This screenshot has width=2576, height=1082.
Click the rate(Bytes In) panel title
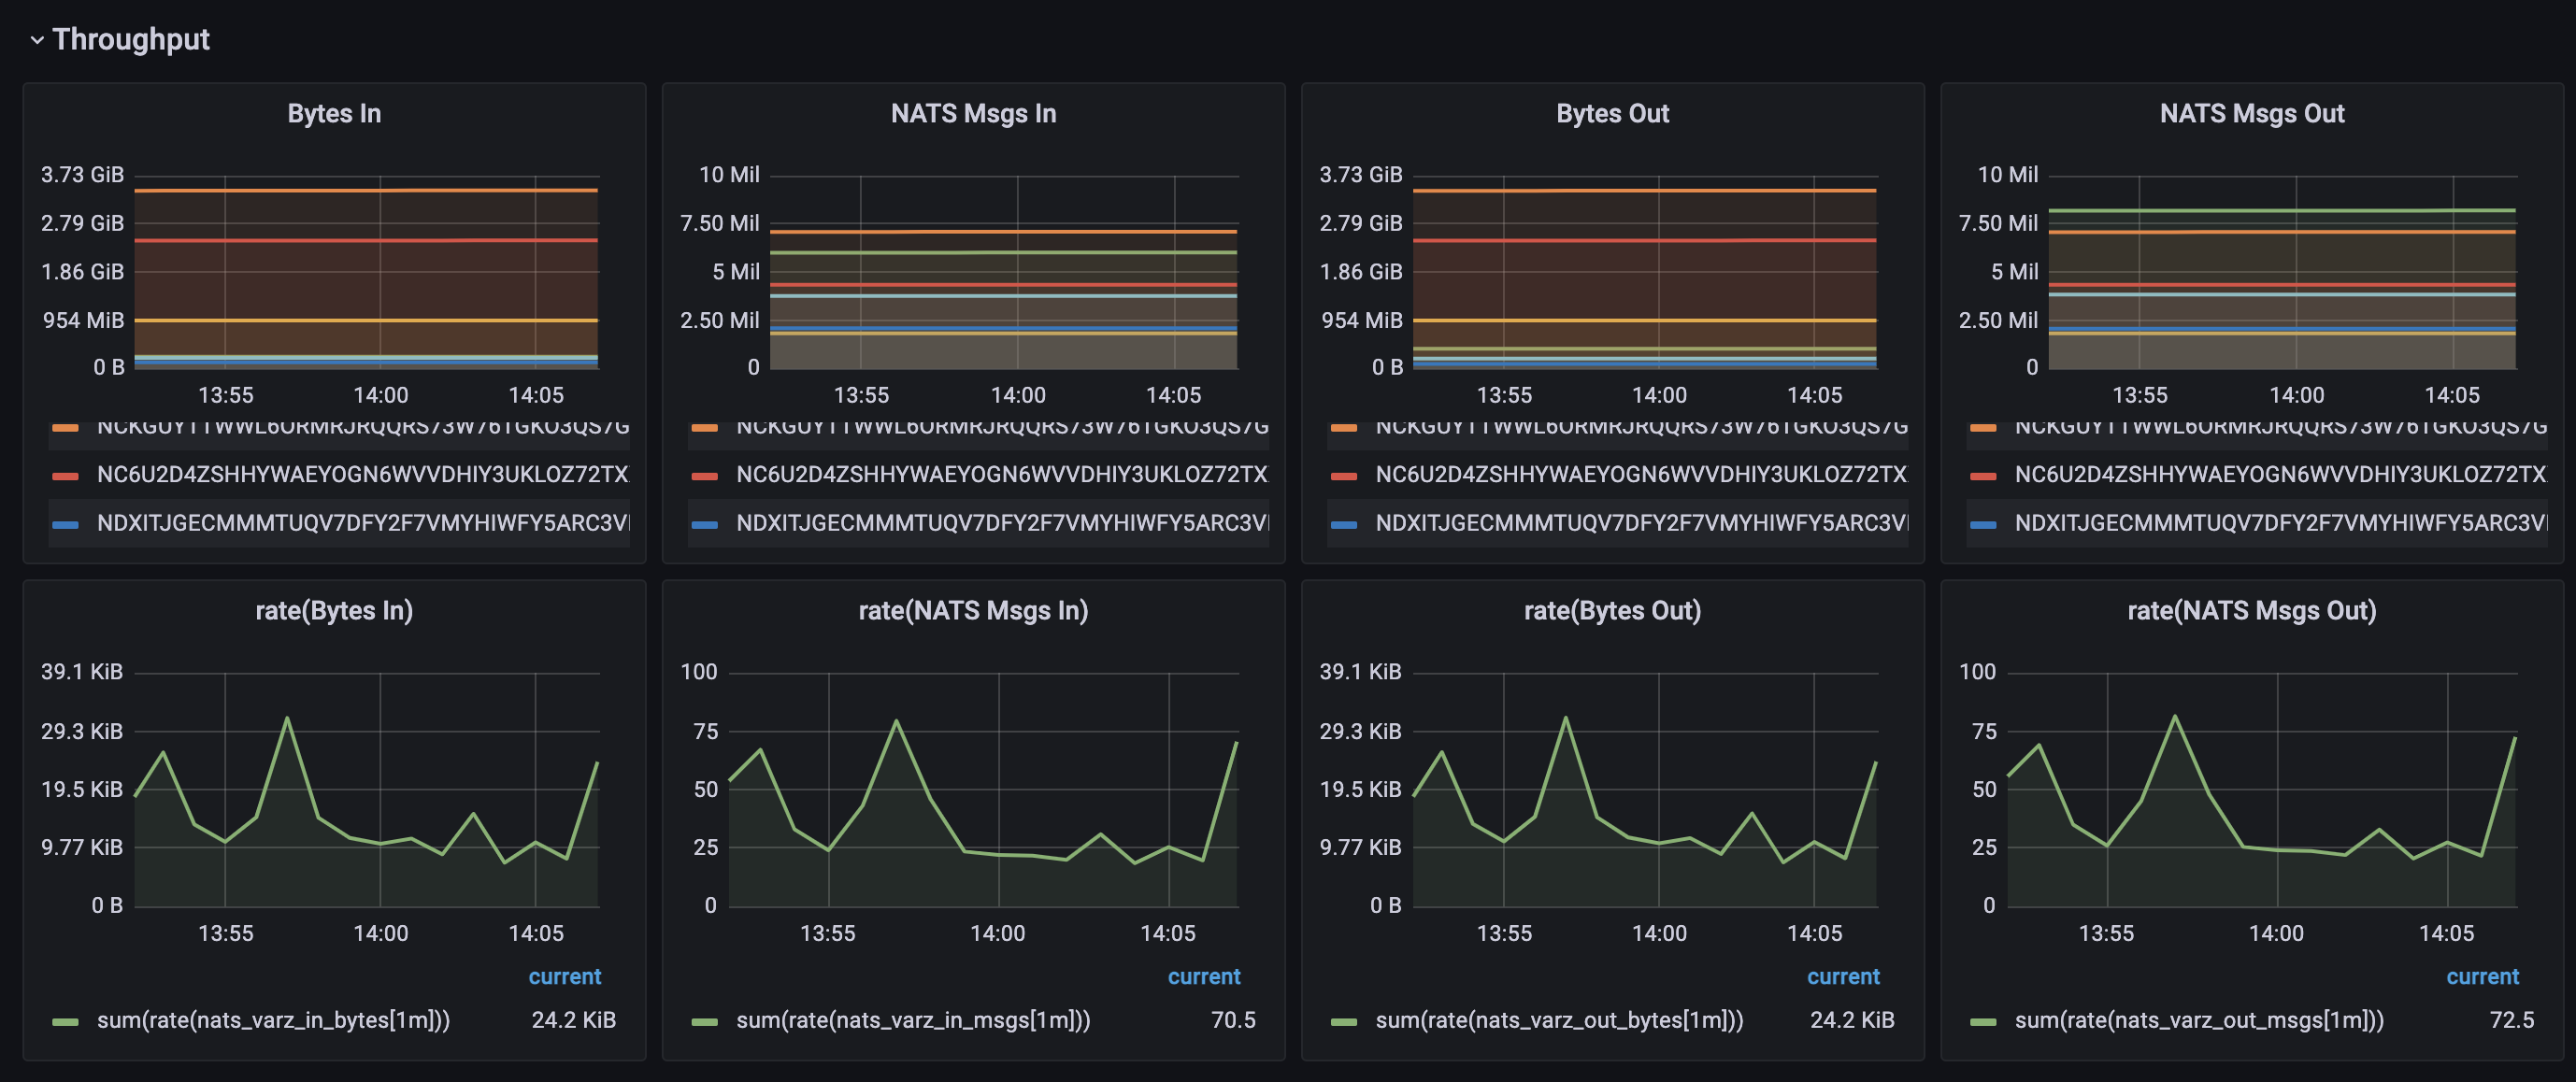334,611
